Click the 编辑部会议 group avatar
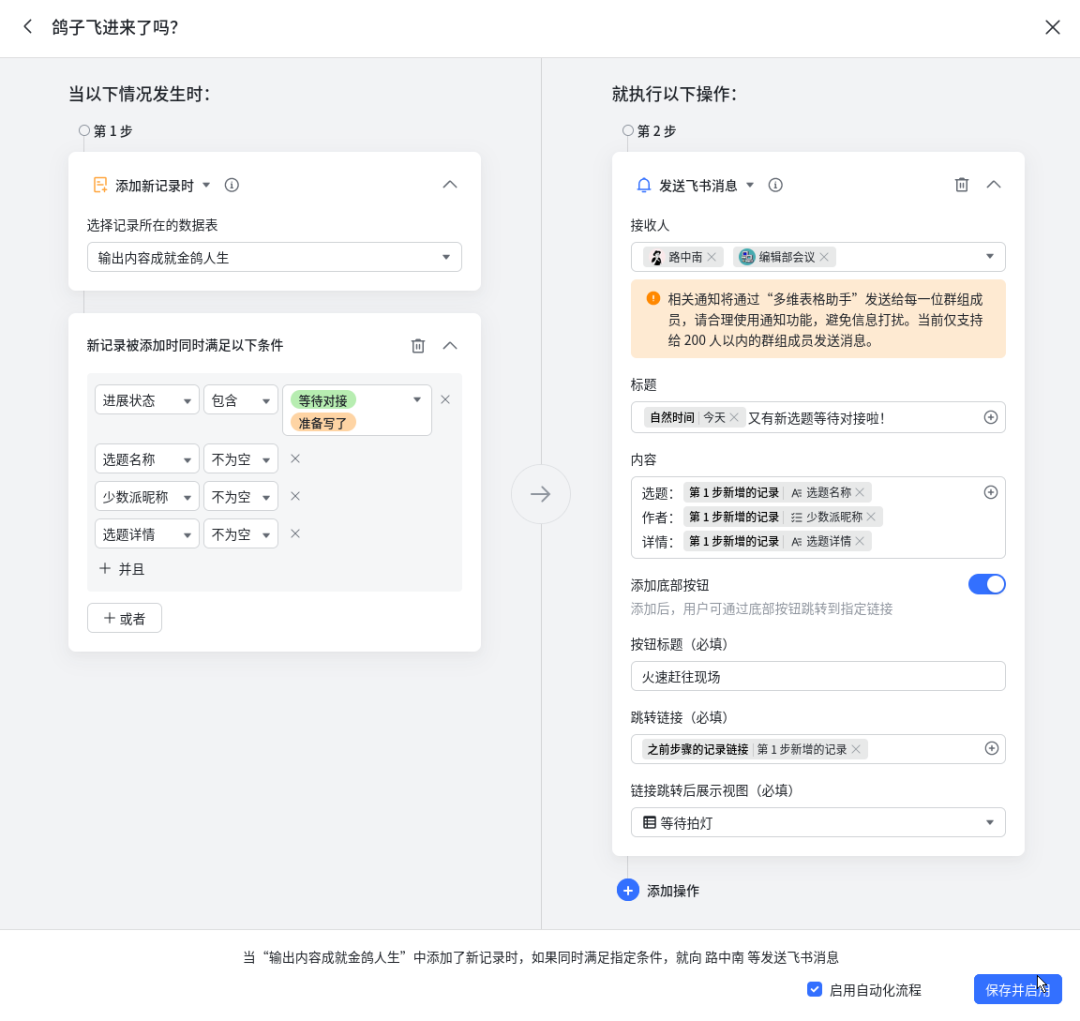This screenshot has width=1080, height=1021. (747, 257)
